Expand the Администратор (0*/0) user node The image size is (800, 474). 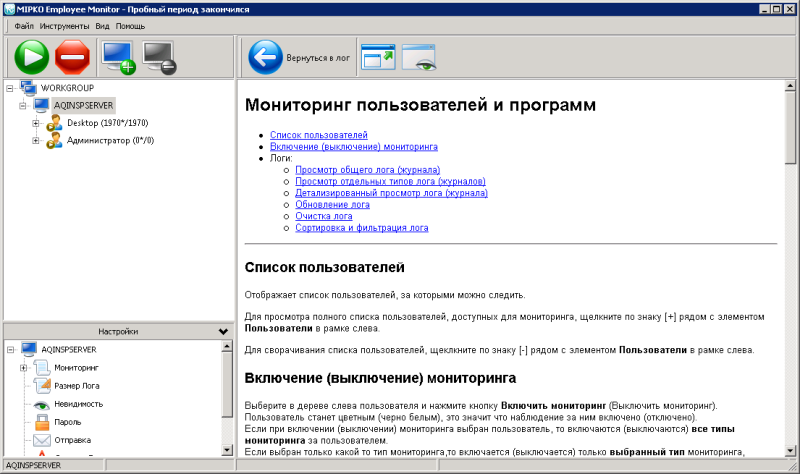coord(35,140)
